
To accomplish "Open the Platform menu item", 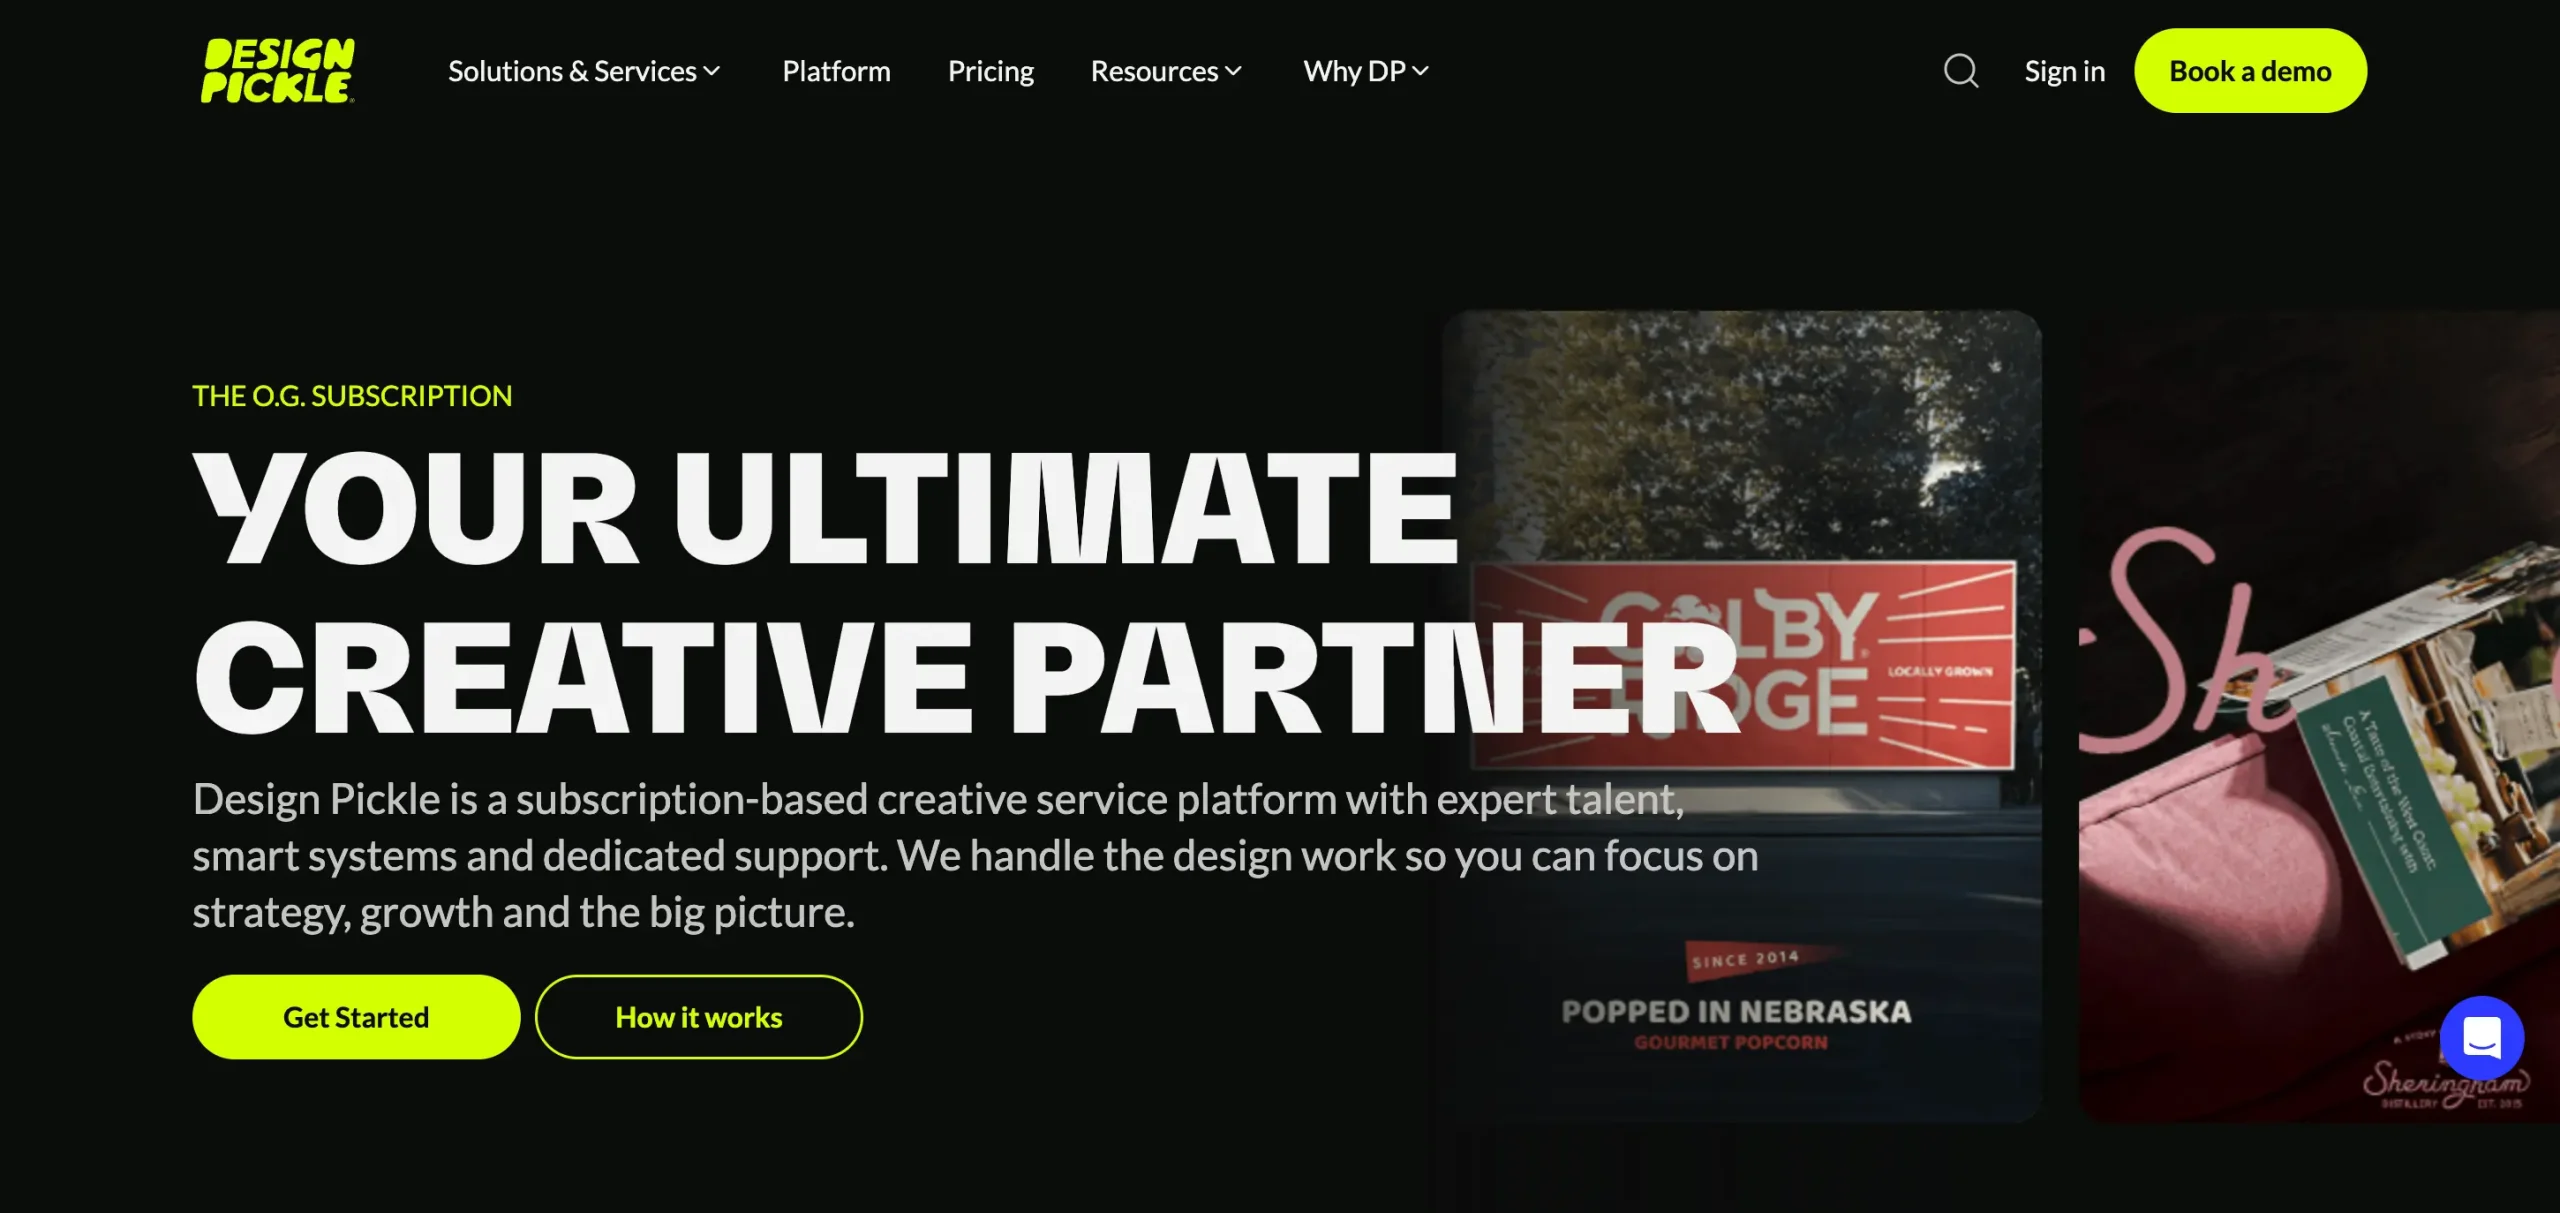I will pyautogui.click(x=836, y=71).
